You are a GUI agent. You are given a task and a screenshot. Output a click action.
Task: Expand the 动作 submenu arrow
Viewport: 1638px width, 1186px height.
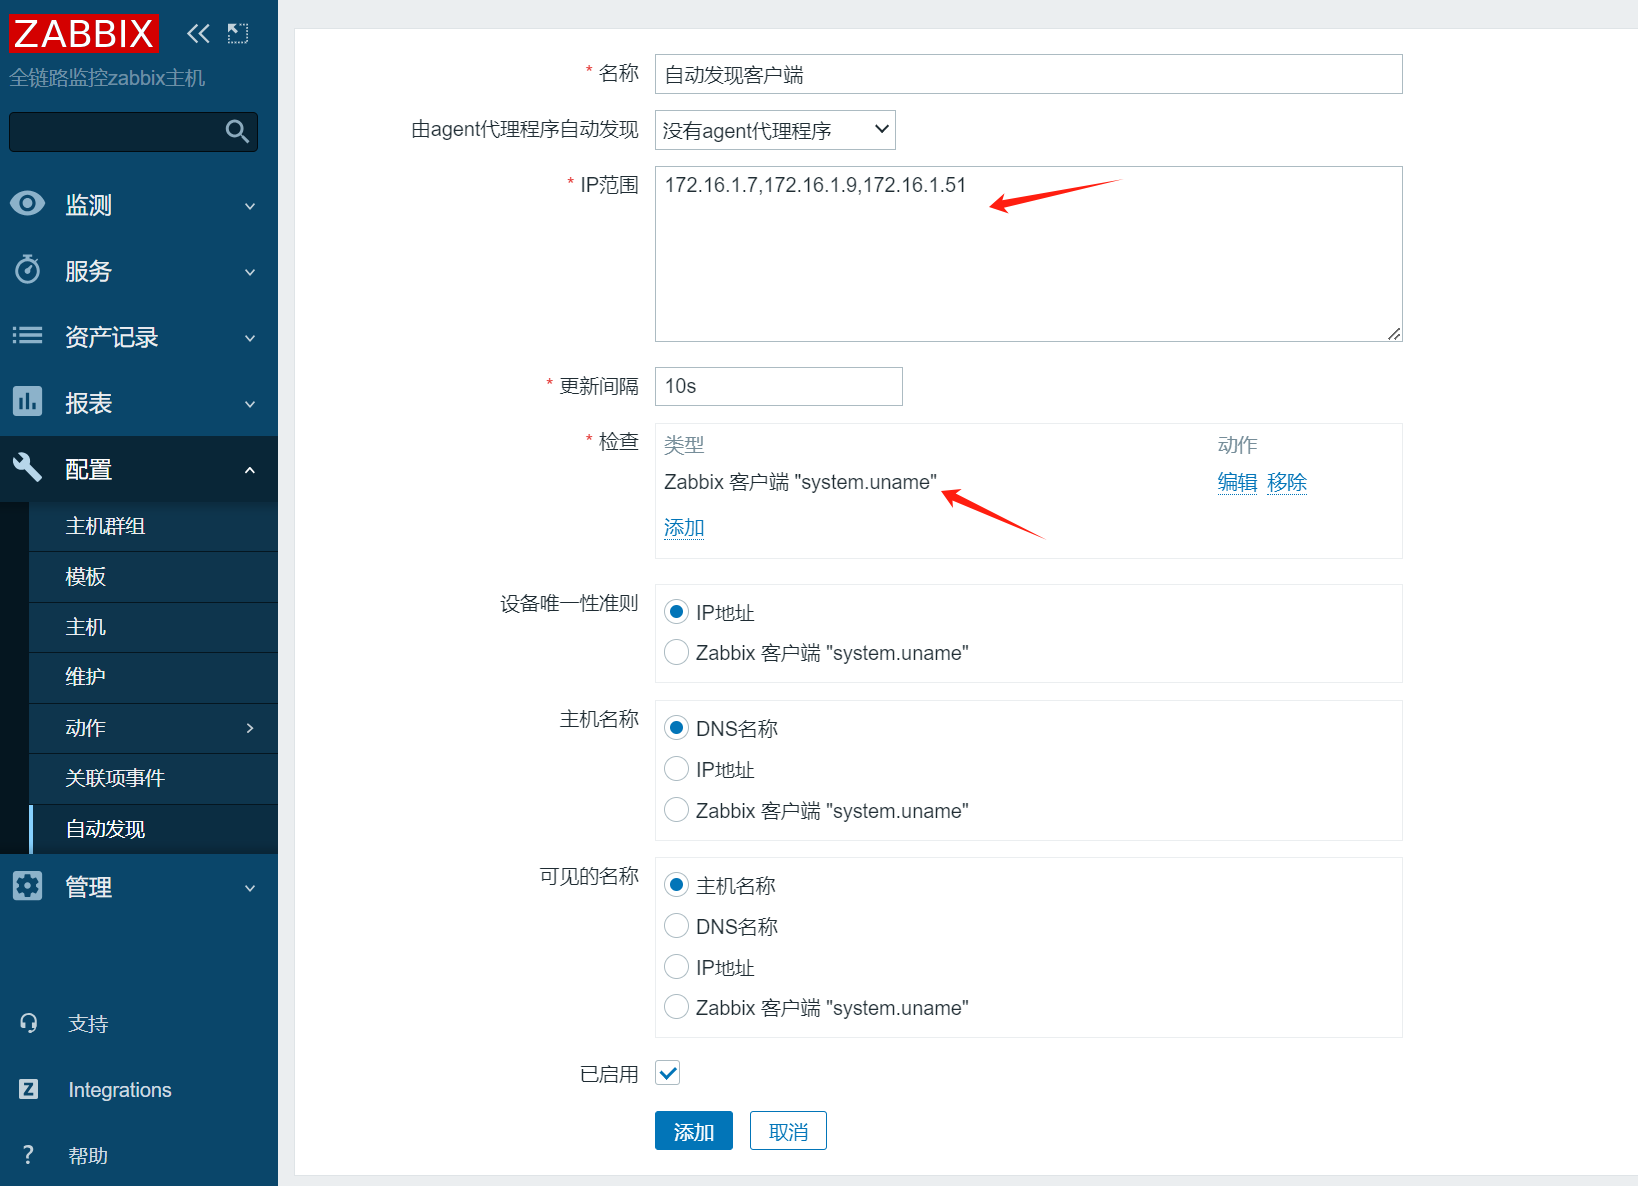coord(250,728)
